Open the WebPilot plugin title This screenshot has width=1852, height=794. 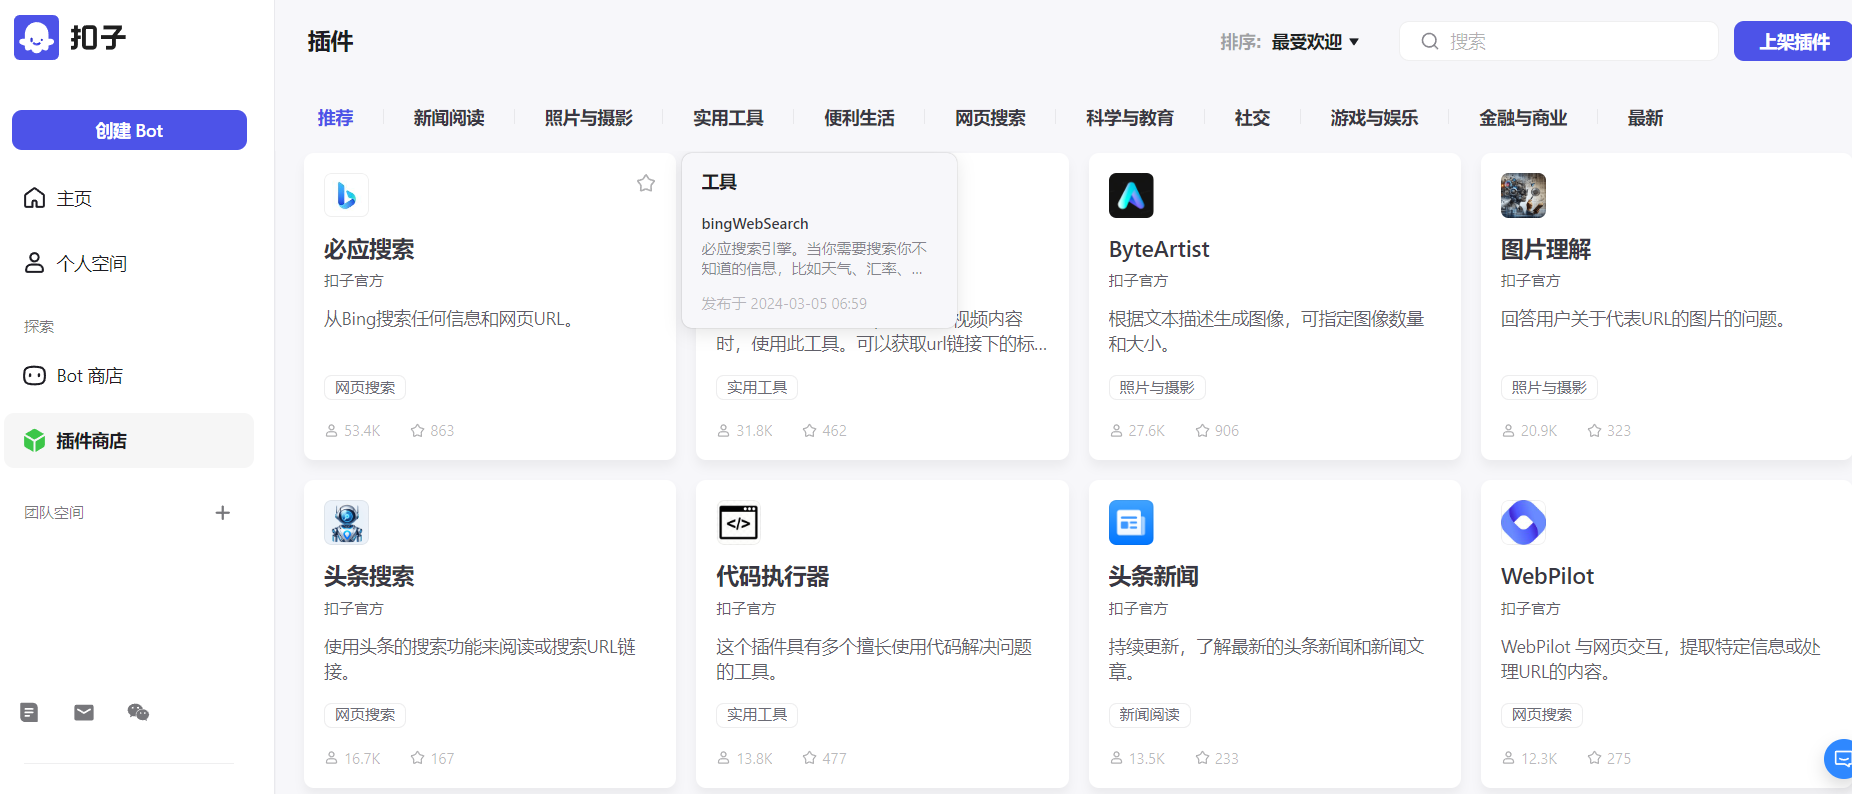(1547, 576)
